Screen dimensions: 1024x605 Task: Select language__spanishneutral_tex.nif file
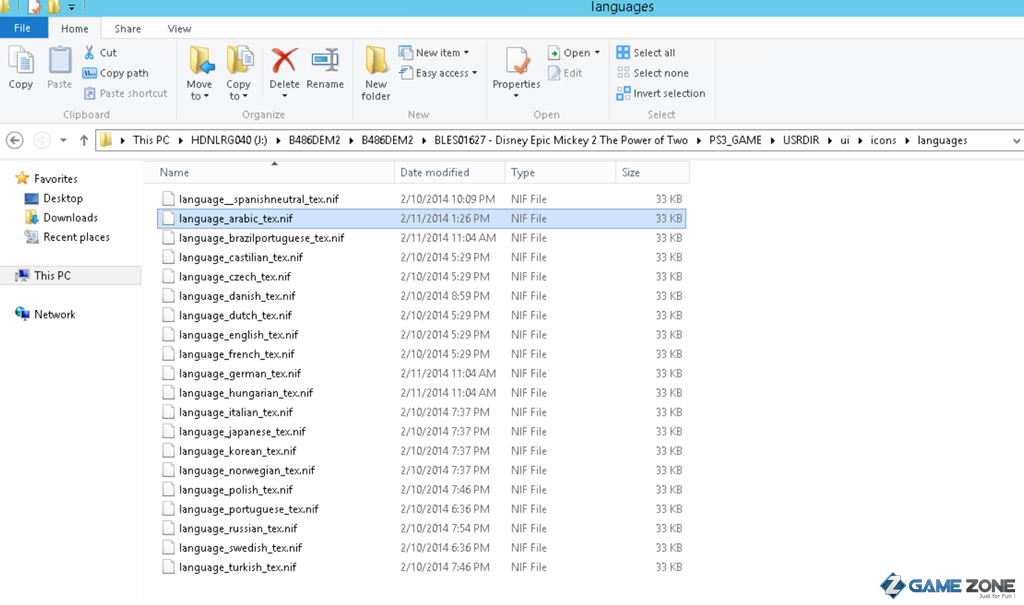[421, 199]
